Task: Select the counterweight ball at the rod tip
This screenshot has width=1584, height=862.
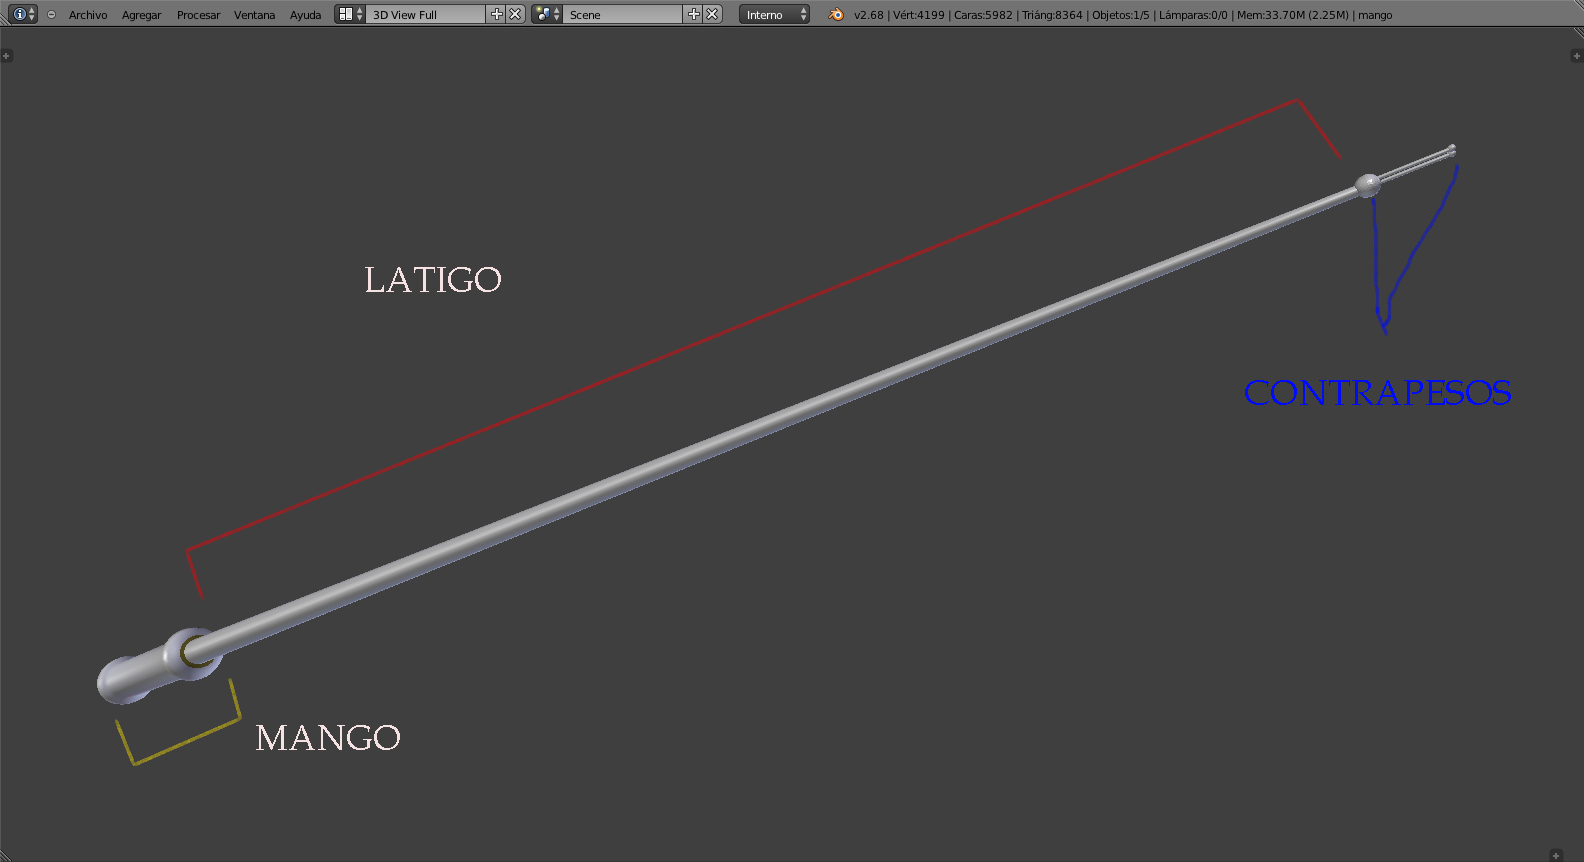Action: [1367, 185]
